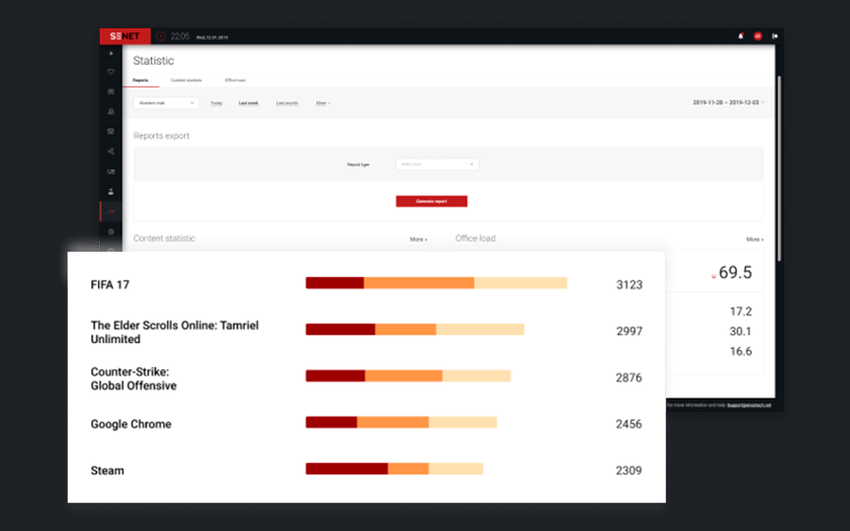Click the red user avatar icon
Viewport: 850px width, 531px height.
pyautogui.click(x=758, y=37)
